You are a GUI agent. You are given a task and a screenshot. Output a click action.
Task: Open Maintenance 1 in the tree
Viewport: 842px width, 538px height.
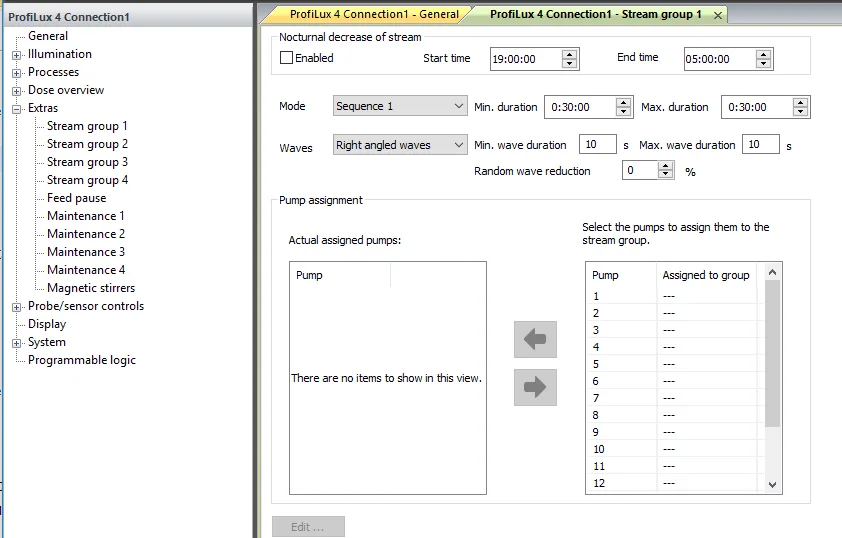[86, 216]
